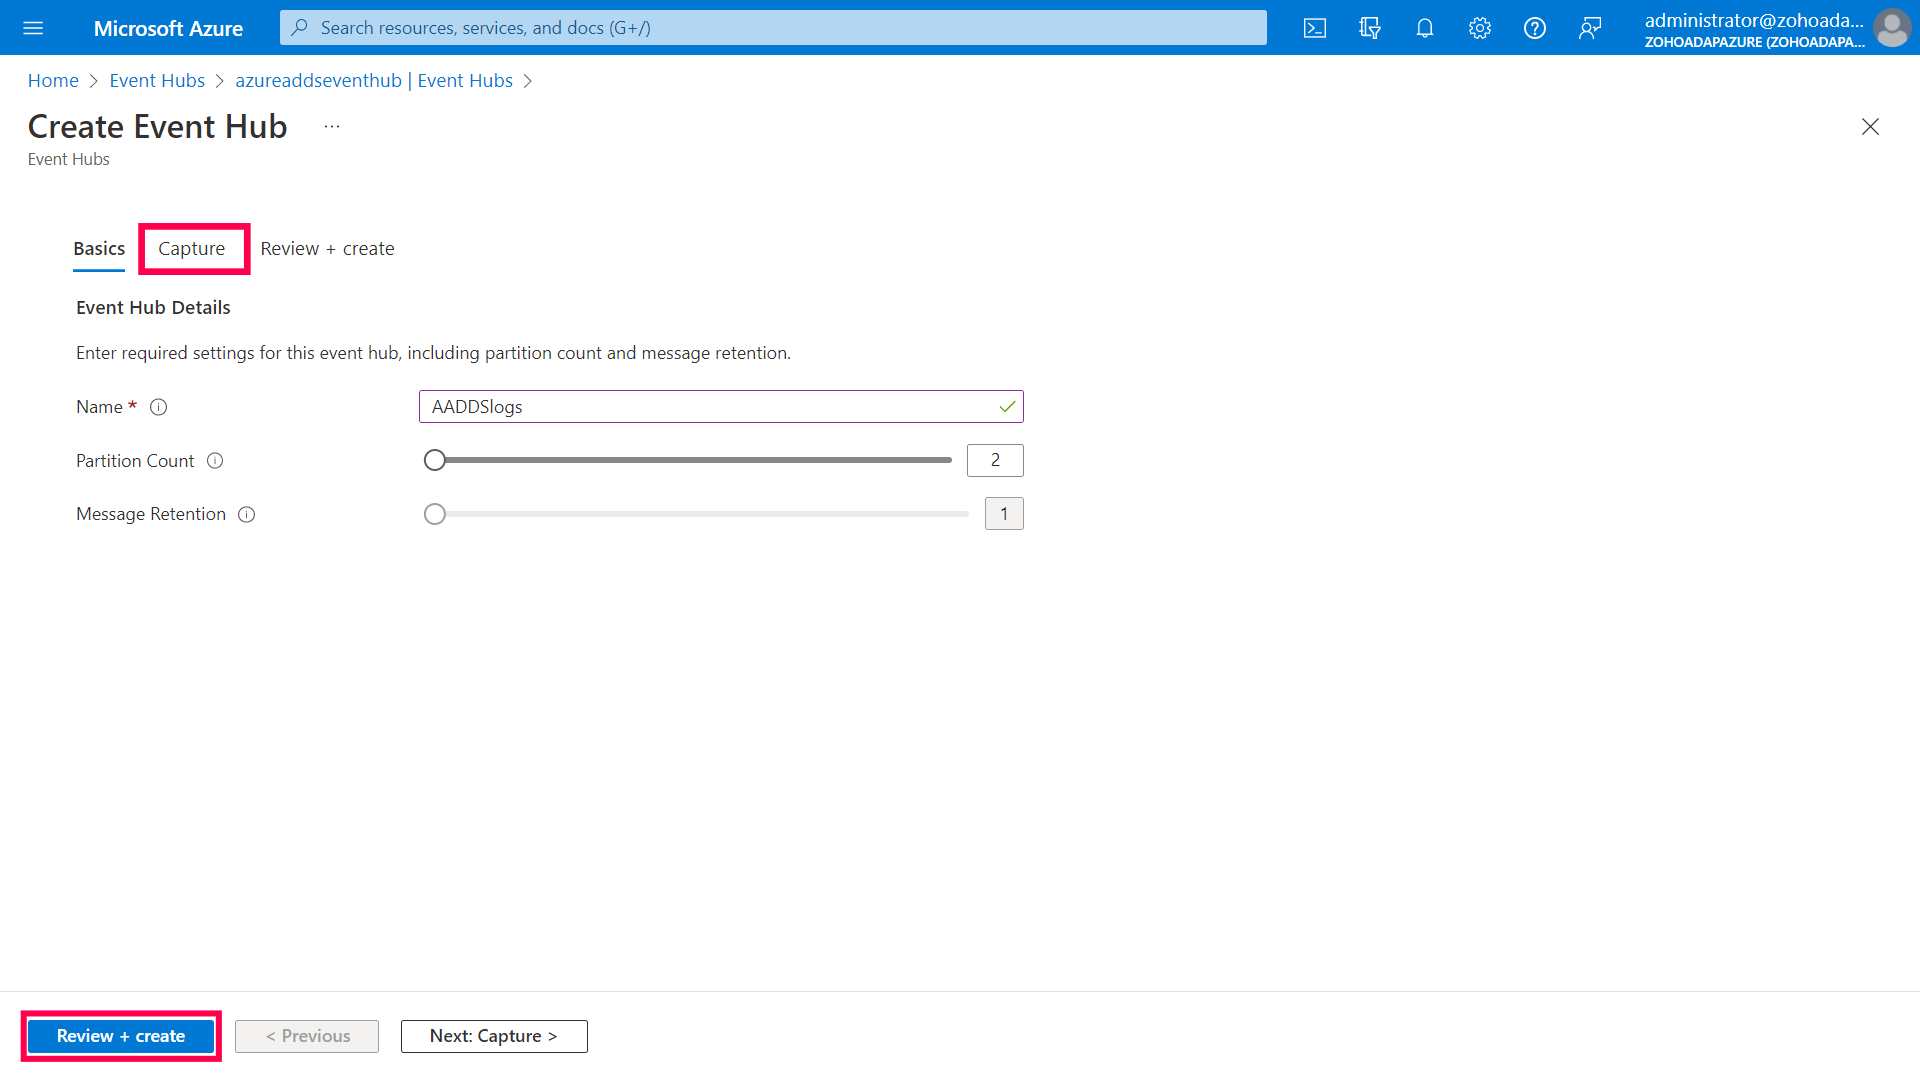Launch Cloud Shell from the top bar

pos(1315,28)
